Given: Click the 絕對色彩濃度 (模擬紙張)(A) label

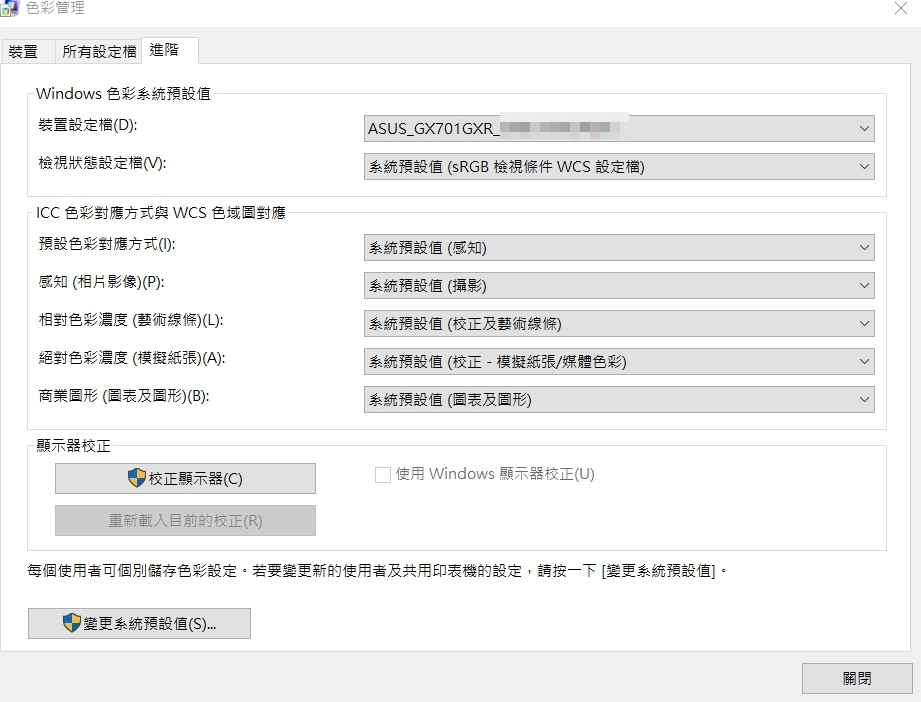Looking at the screenshot, I should (x=132, y=358).
